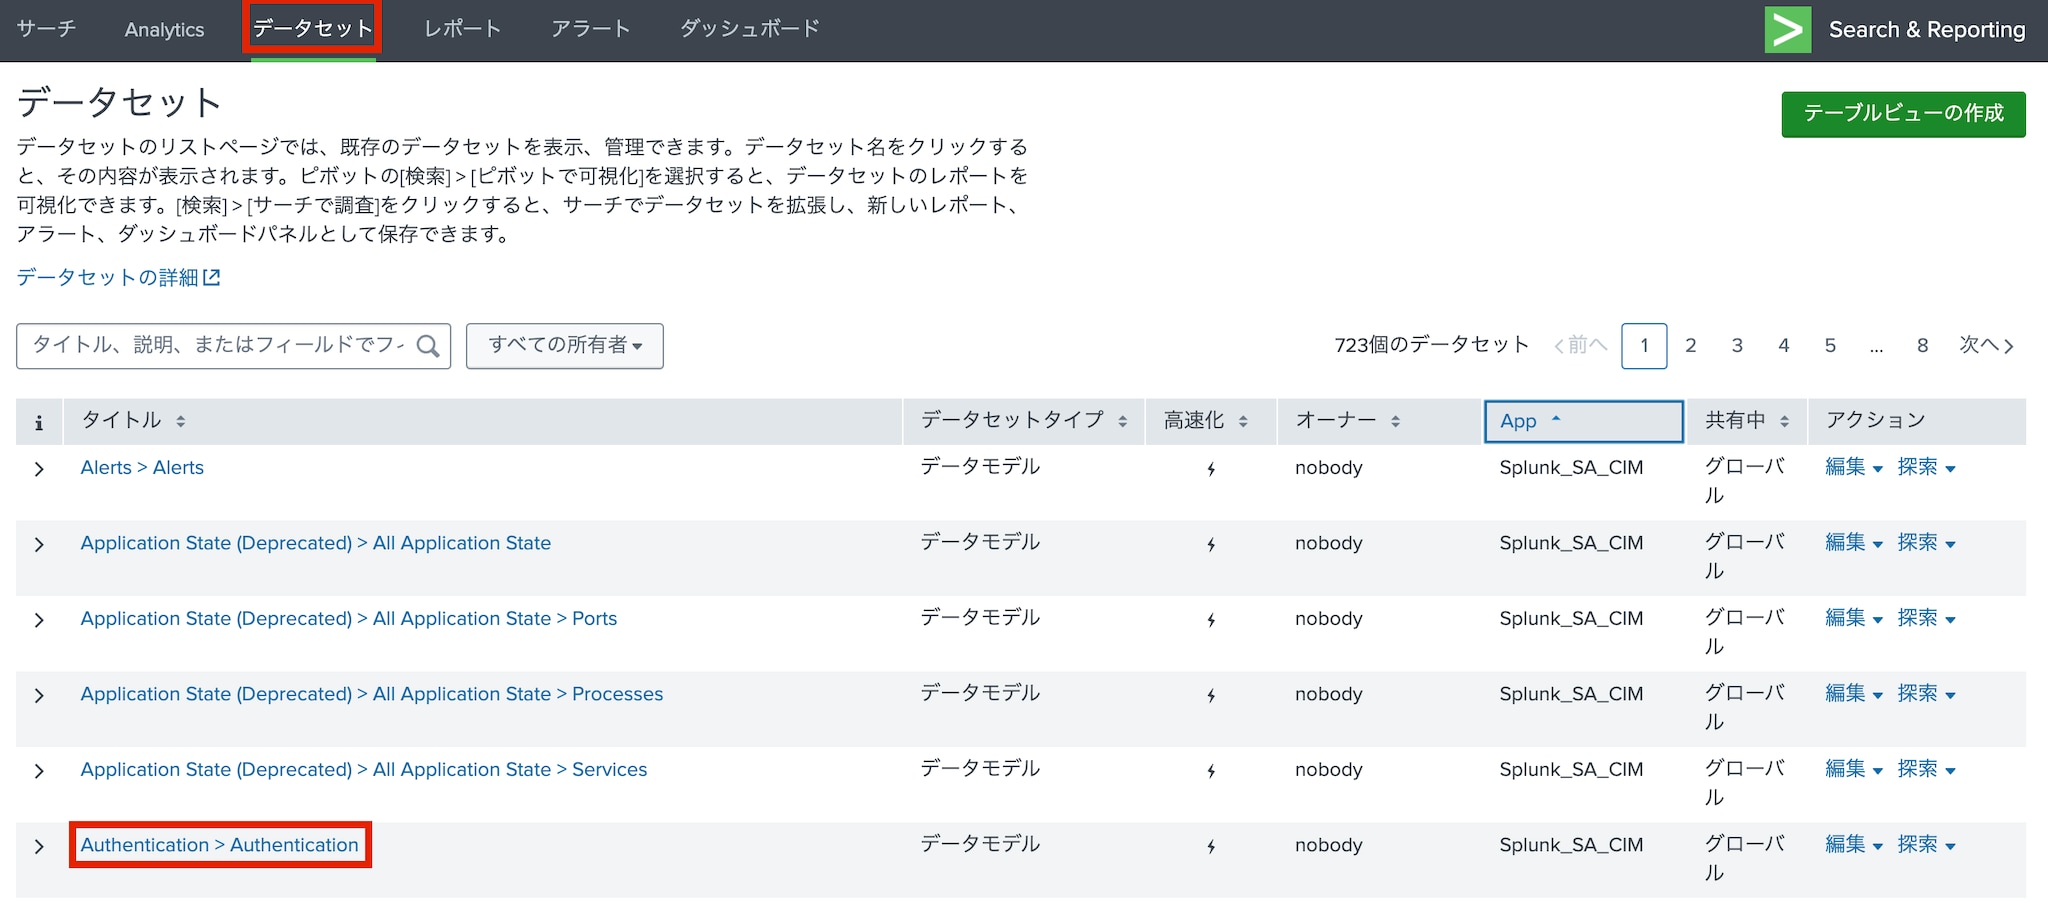Image resolution: width=2048 pixels, height=903 pixels.
Task: Open the All Application State > Services dataset
Action: click(363, 770)
